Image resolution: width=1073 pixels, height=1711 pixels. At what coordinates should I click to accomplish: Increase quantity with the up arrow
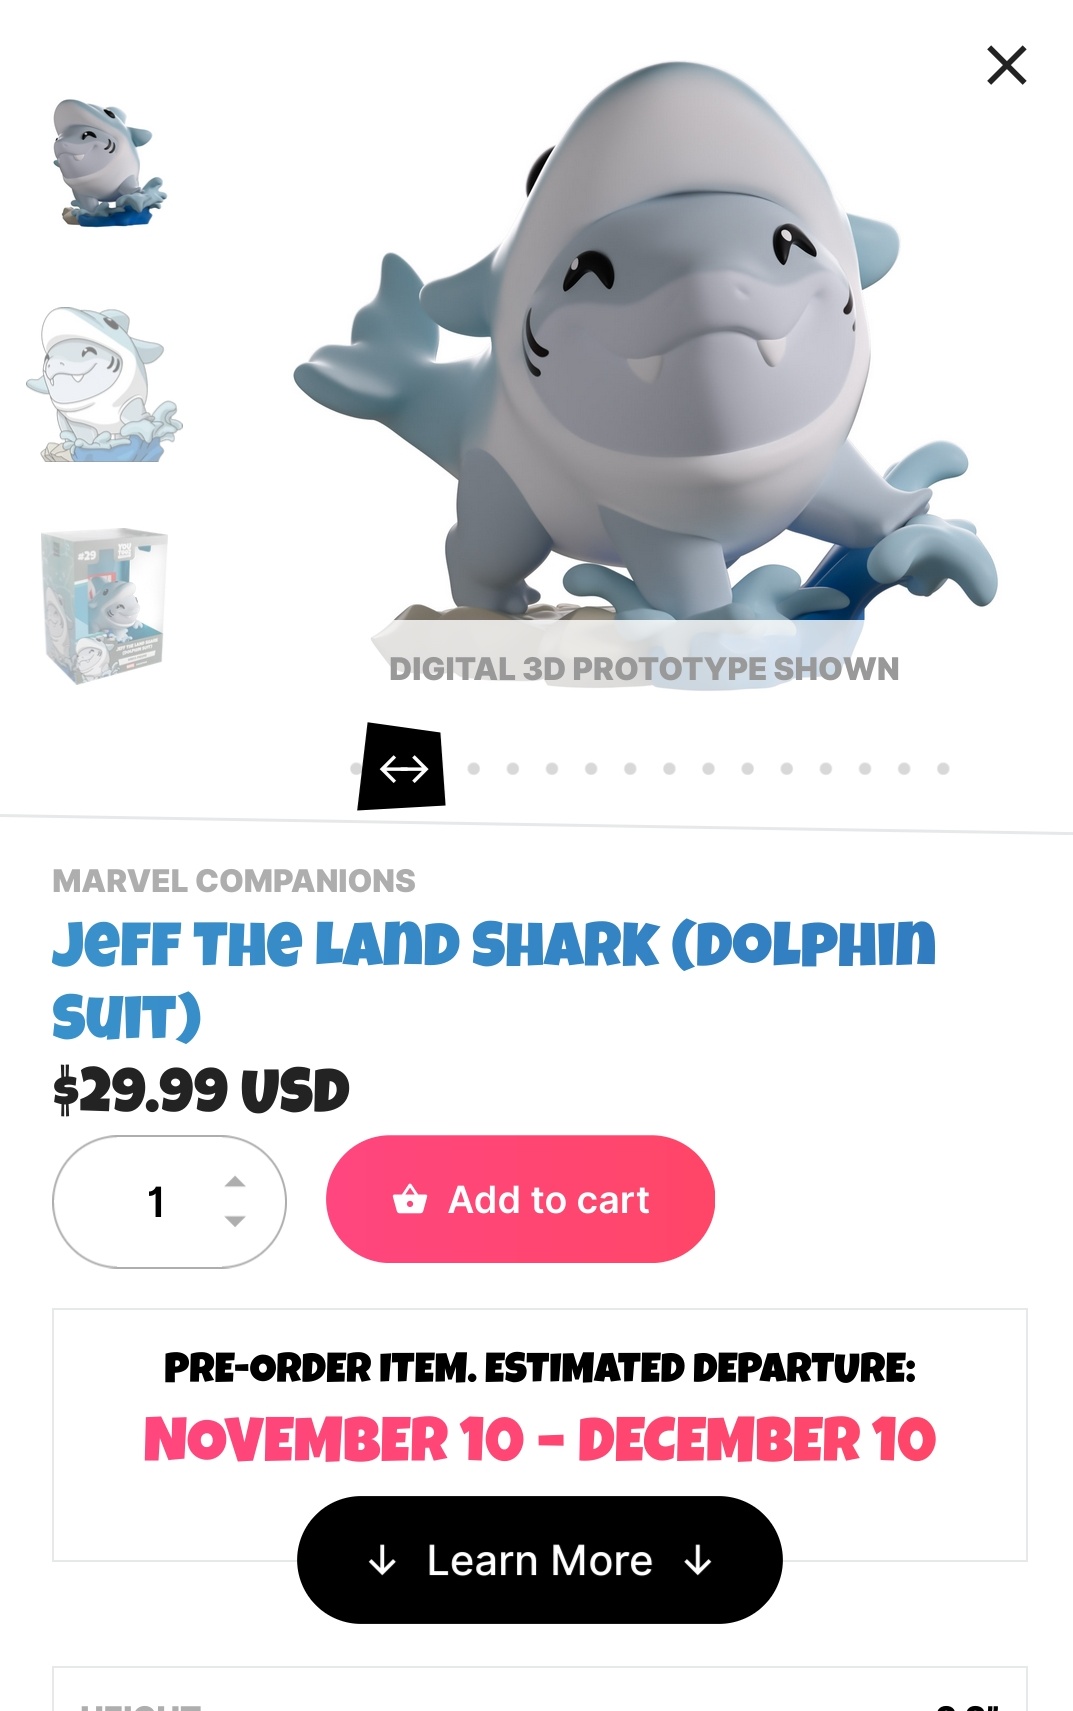[235, 1182]
